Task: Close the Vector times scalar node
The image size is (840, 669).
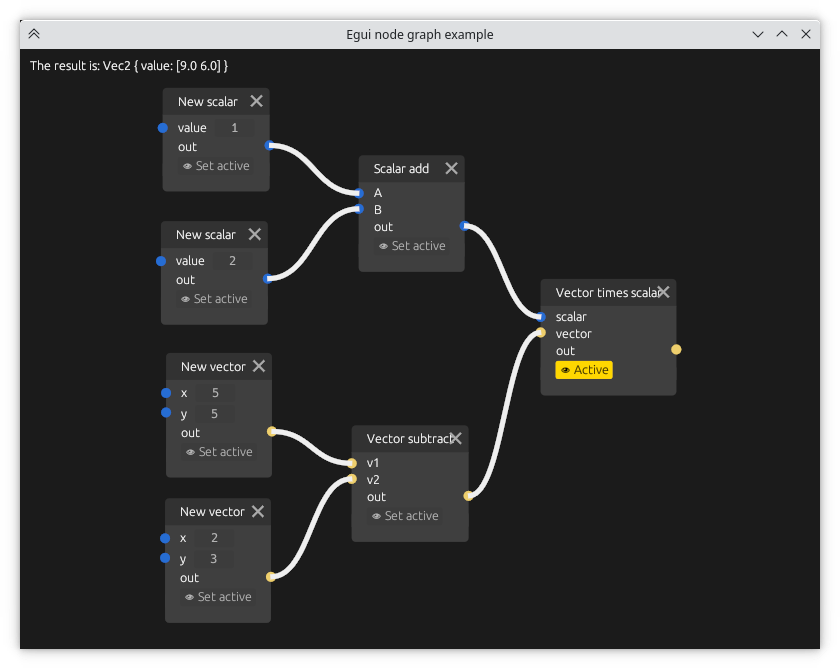Action: [663, 292]
